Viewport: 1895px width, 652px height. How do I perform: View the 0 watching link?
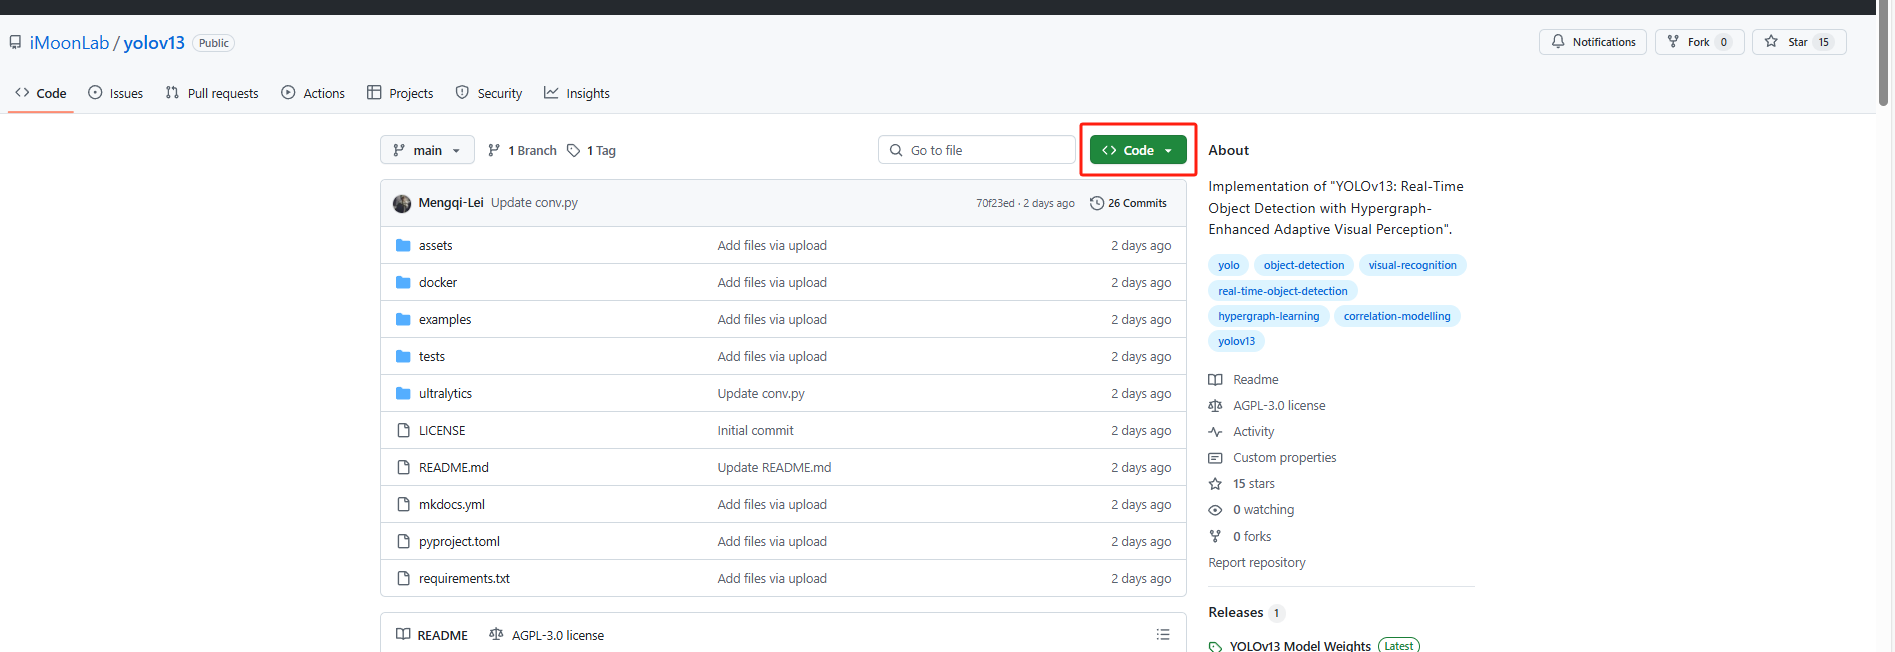pos(1252,510)
